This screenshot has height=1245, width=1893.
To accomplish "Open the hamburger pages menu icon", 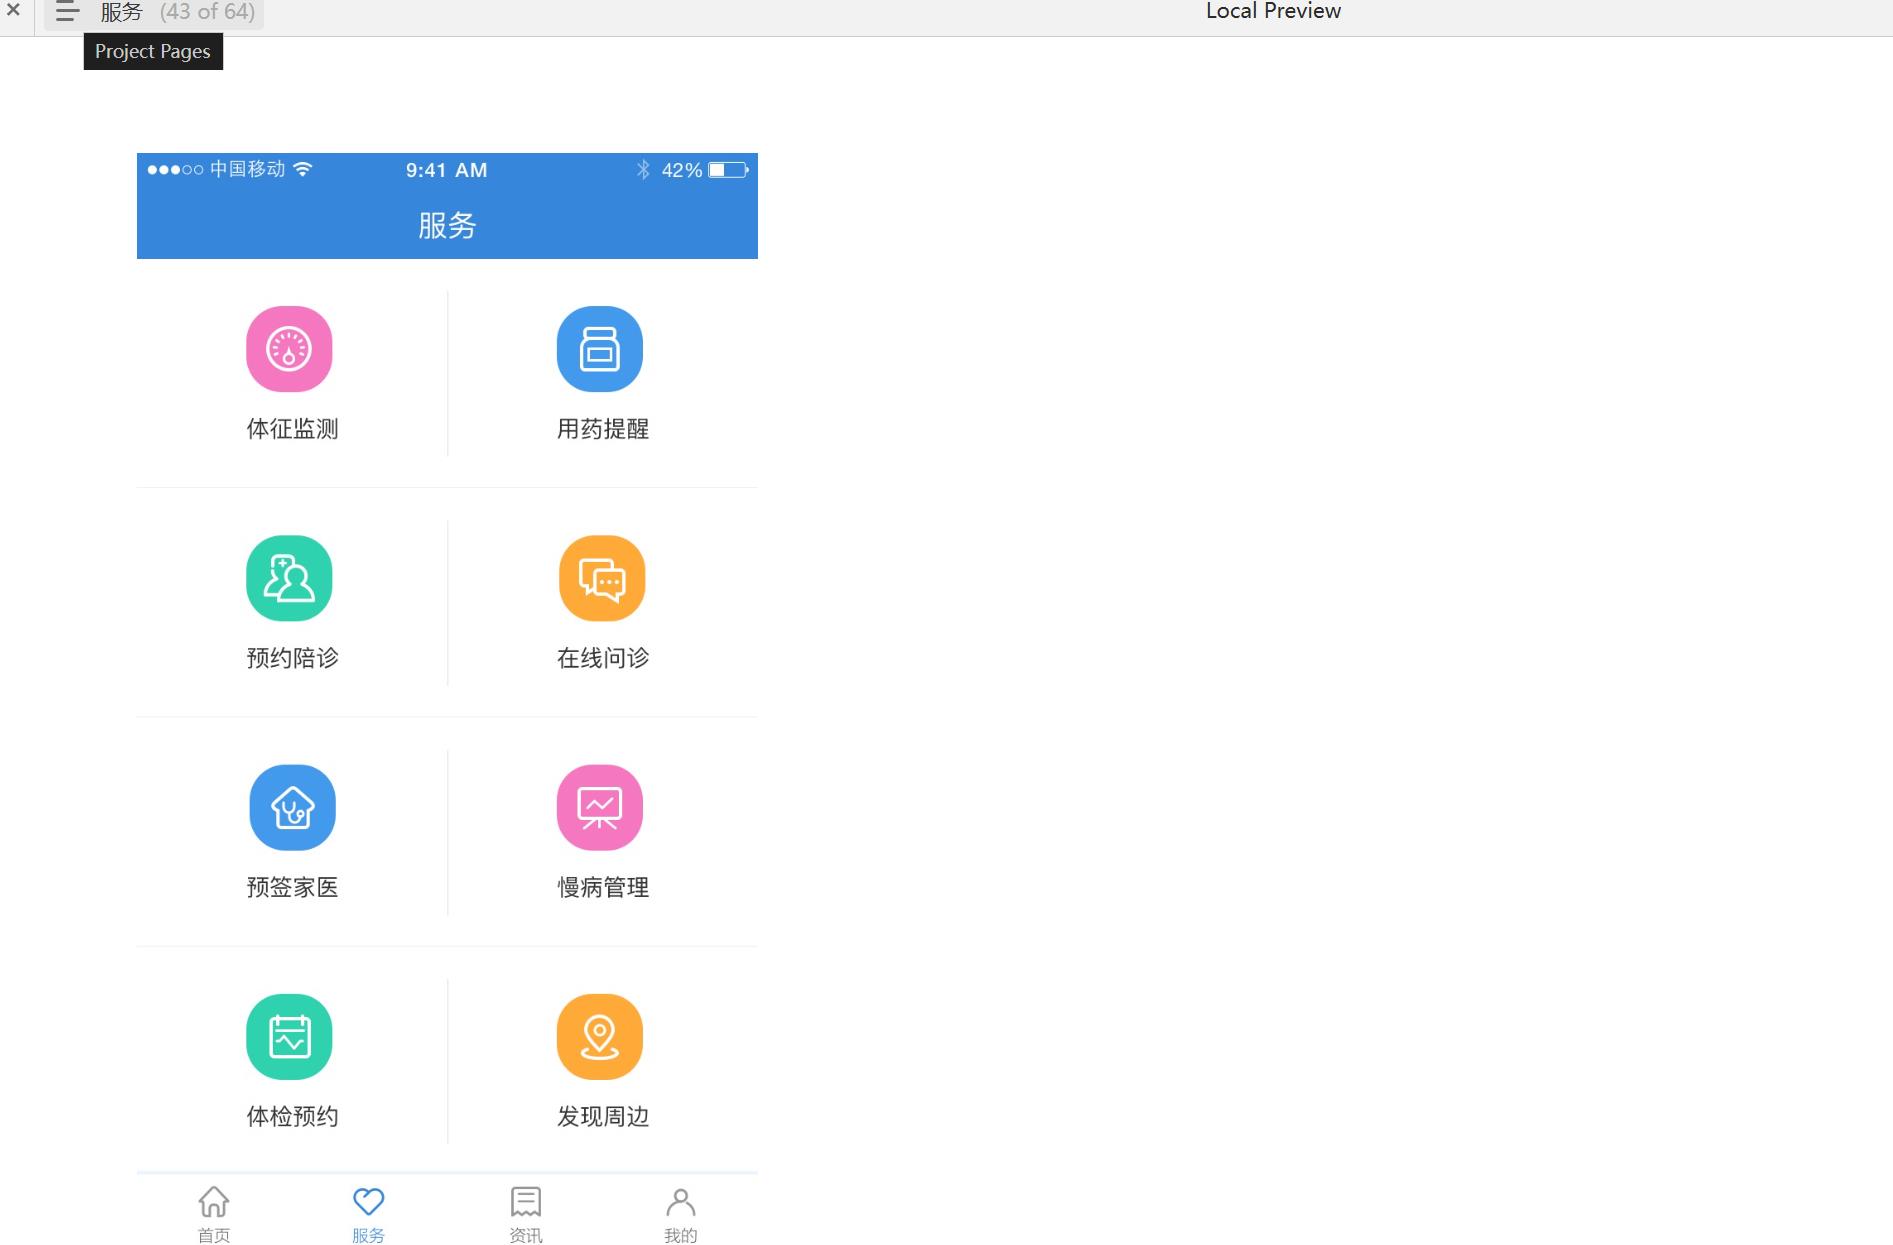I will 67,12.
